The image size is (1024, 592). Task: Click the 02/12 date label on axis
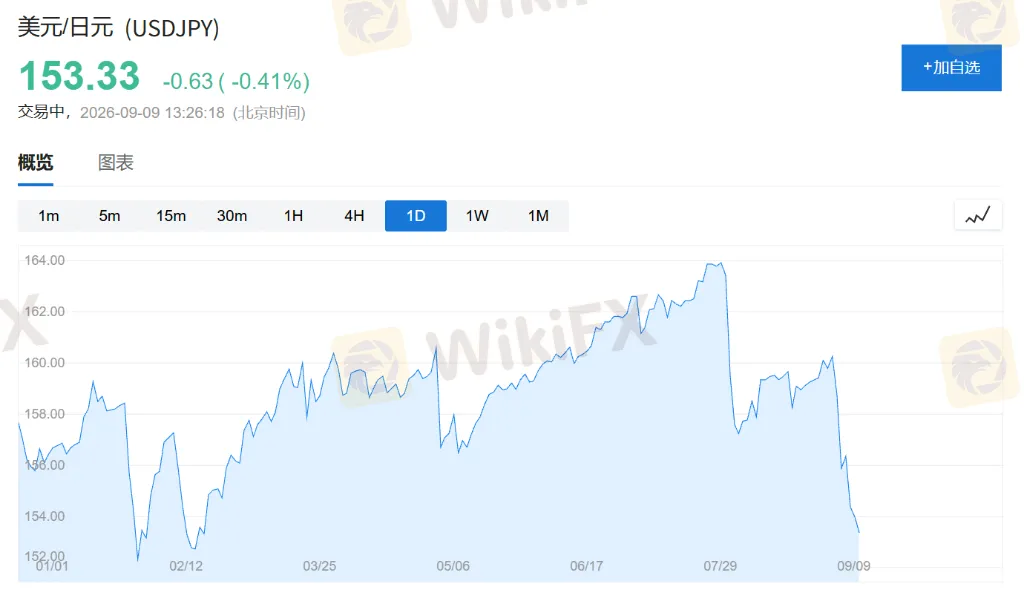click(186, 566)
